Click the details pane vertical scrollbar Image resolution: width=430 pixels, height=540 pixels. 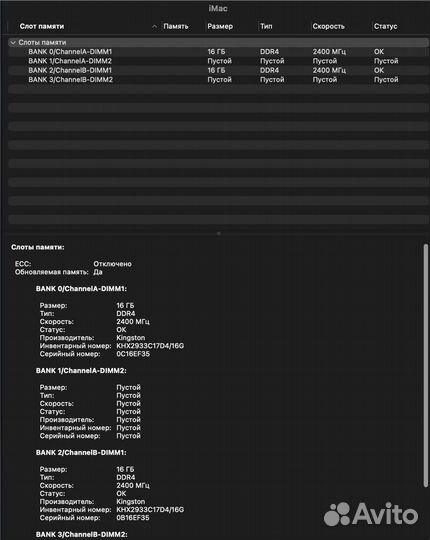point(426,365)
